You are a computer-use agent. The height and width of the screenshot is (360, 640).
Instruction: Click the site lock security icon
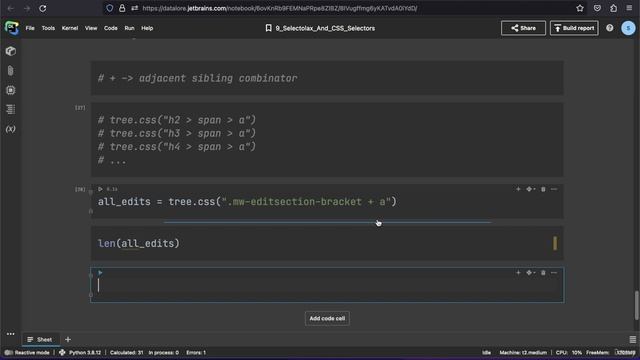[x=122, y=8]
